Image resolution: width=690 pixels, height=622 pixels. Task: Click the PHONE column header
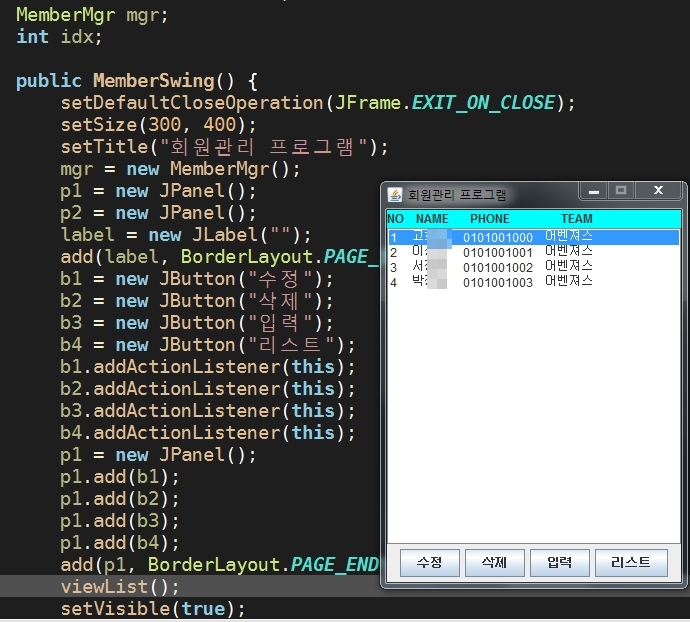pos(489,218)
